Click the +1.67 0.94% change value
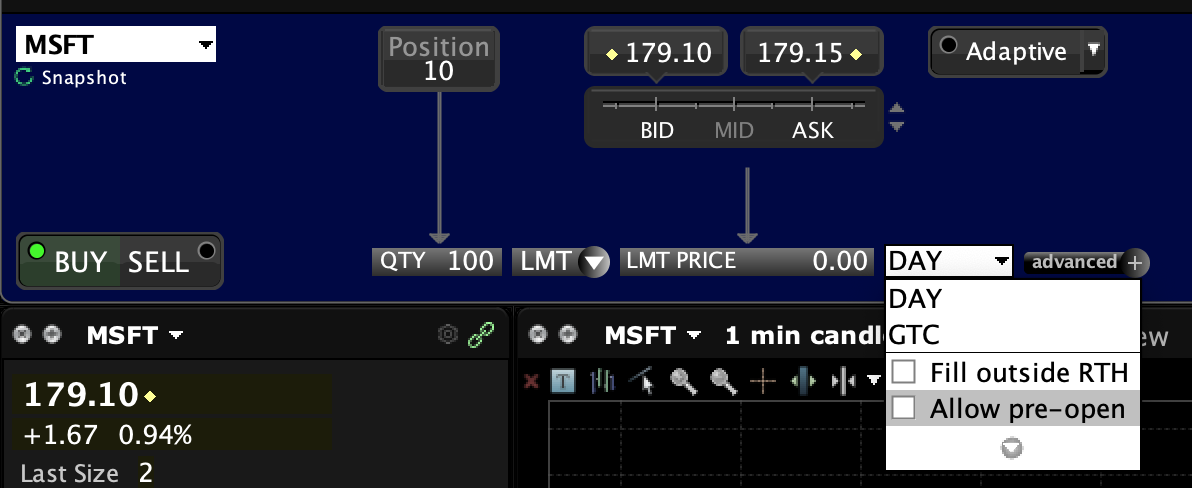This screenshot has width=1192, height=488. click(107, 436)
